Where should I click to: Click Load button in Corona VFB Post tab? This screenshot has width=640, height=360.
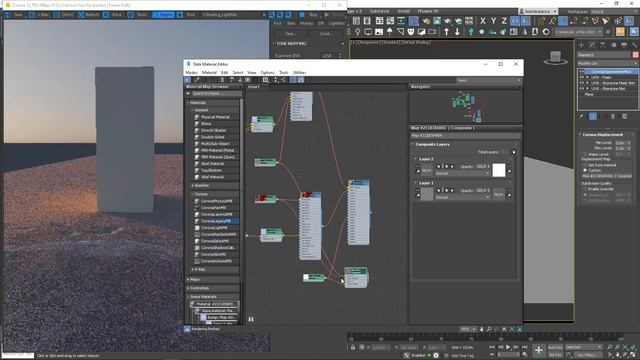click(325, 33)
